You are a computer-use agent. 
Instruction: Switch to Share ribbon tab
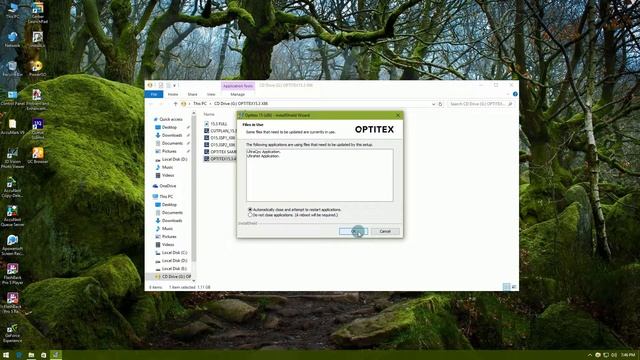(192, 94)
